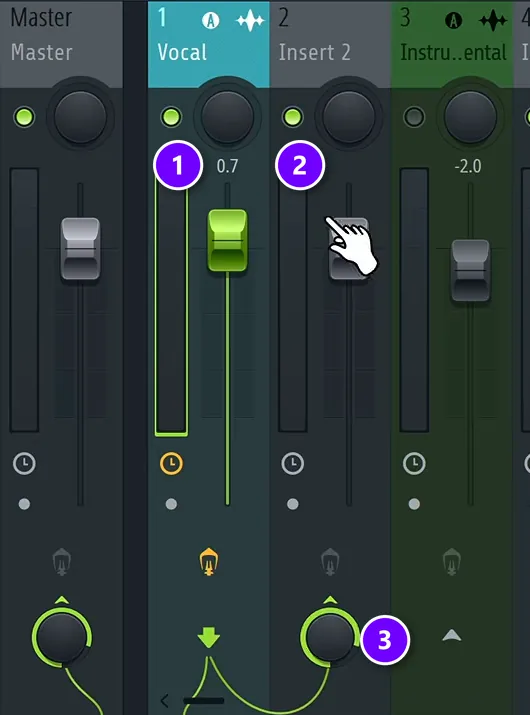Toggle the small dot button on Instrumental track

pyautogui.click(x=414, y=504)
